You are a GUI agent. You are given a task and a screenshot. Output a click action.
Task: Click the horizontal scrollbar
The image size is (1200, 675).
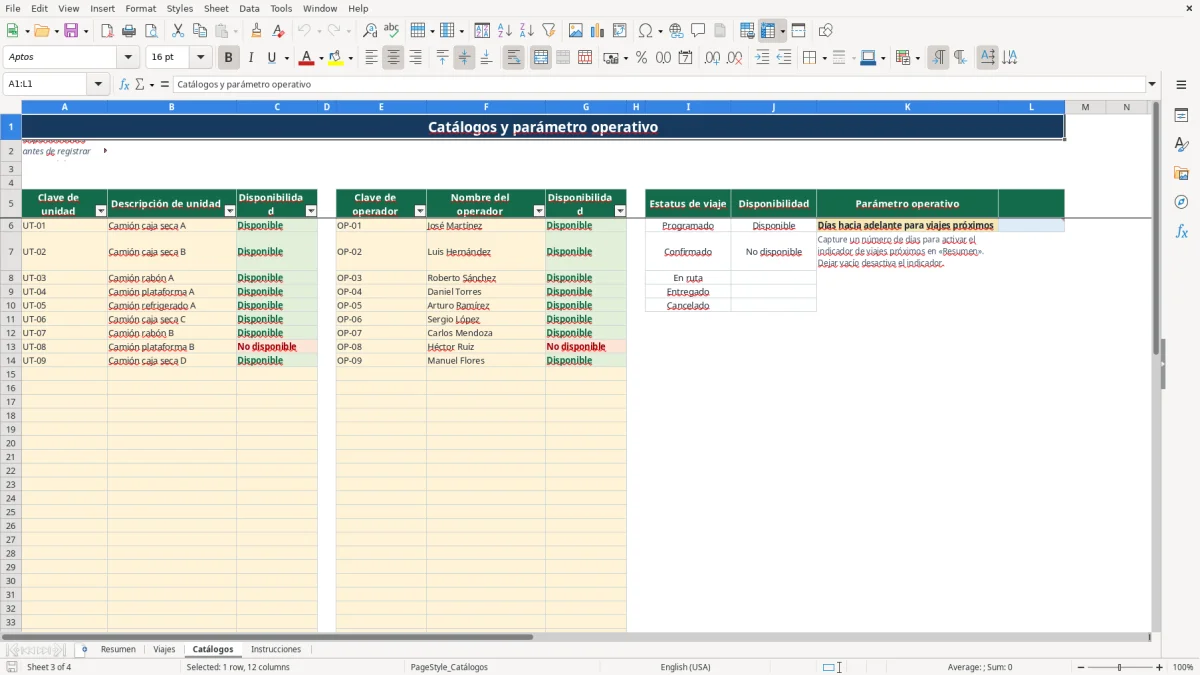tap(267, 636)
